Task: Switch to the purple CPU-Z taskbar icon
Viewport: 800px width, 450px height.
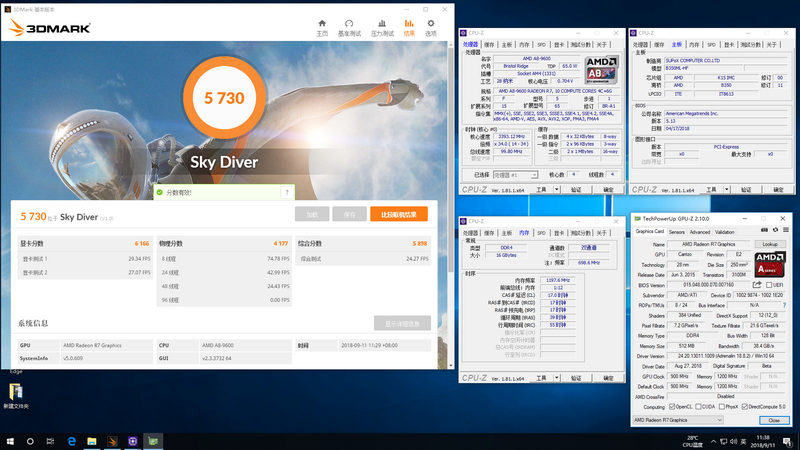Action: click(133, 441)
